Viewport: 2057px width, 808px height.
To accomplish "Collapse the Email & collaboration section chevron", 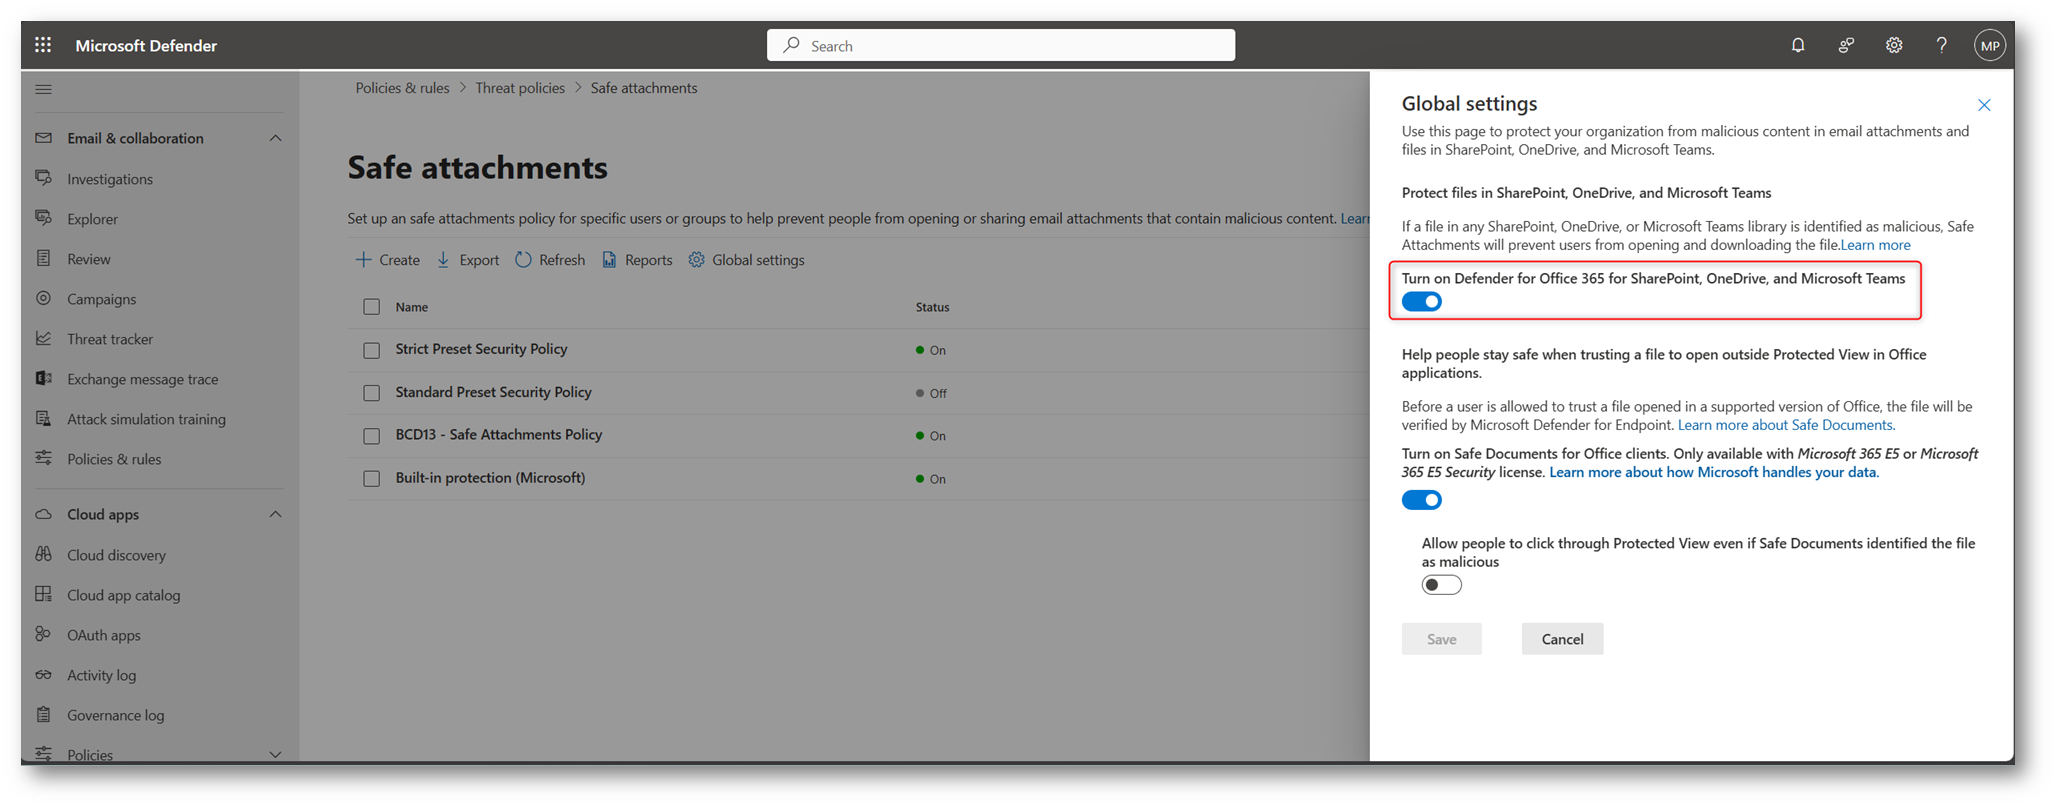I will pos(275,138).
